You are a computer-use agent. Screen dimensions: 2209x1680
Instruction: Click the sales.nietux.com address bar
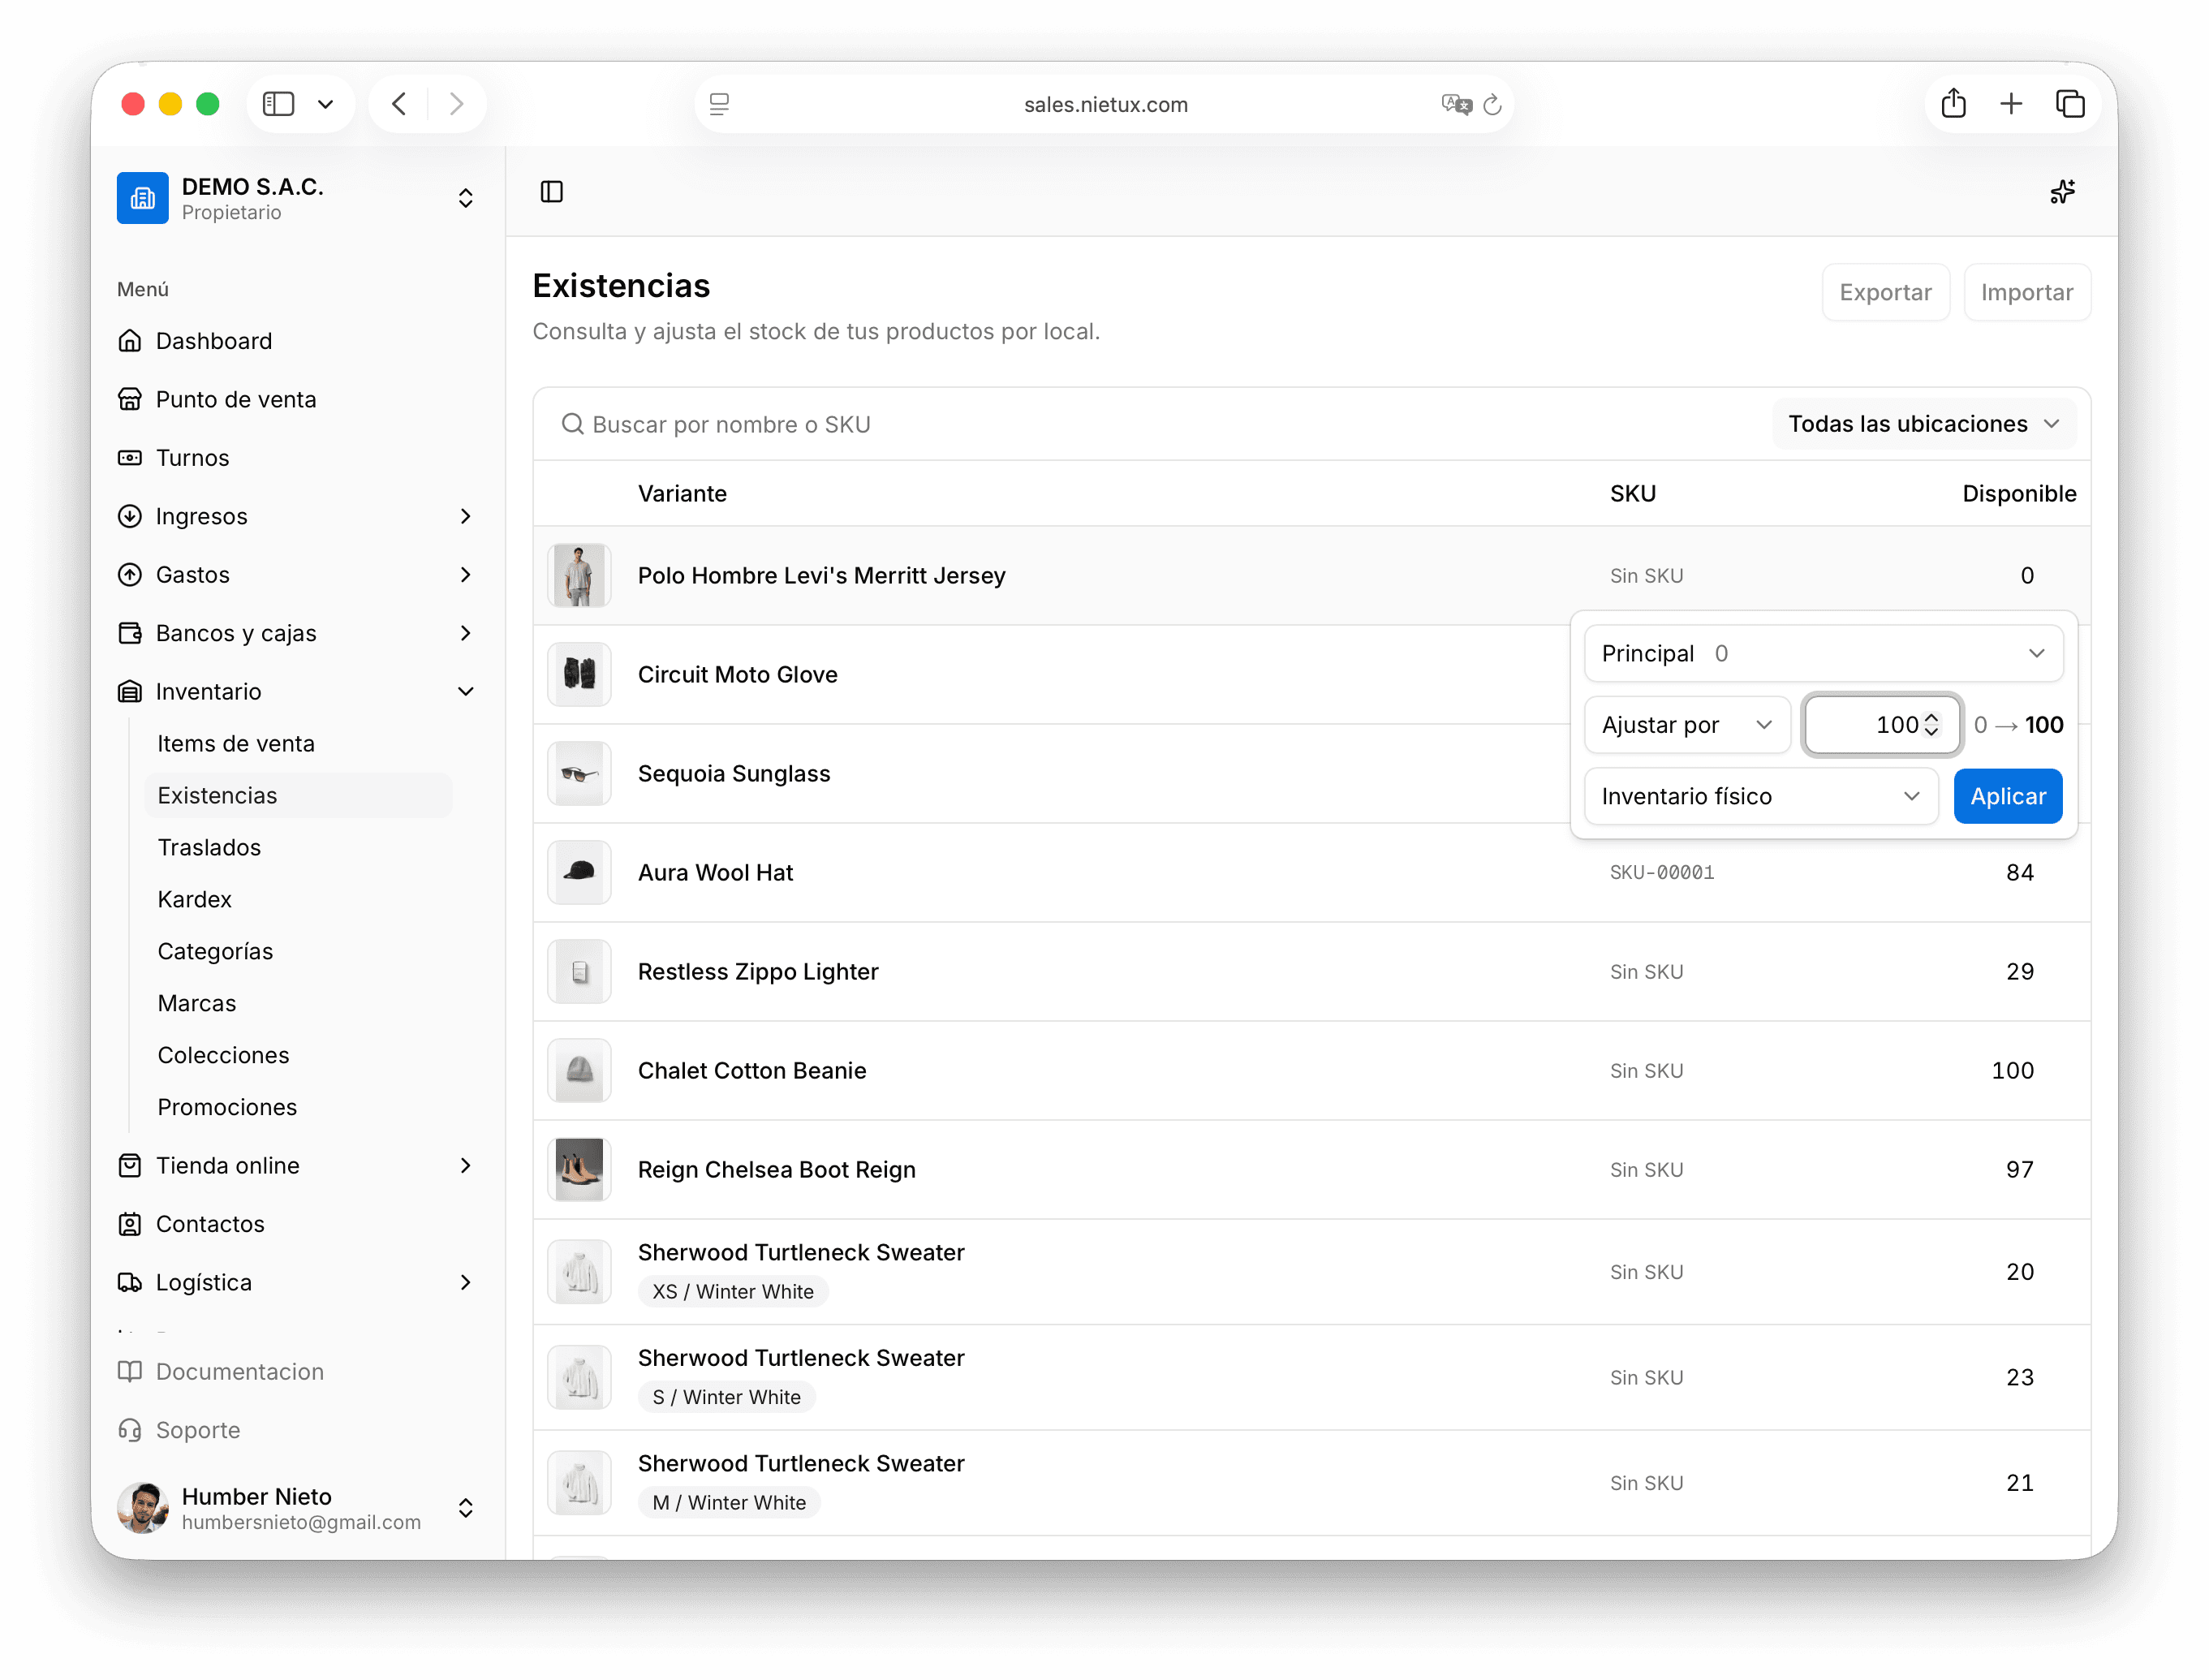point(1104,104)
